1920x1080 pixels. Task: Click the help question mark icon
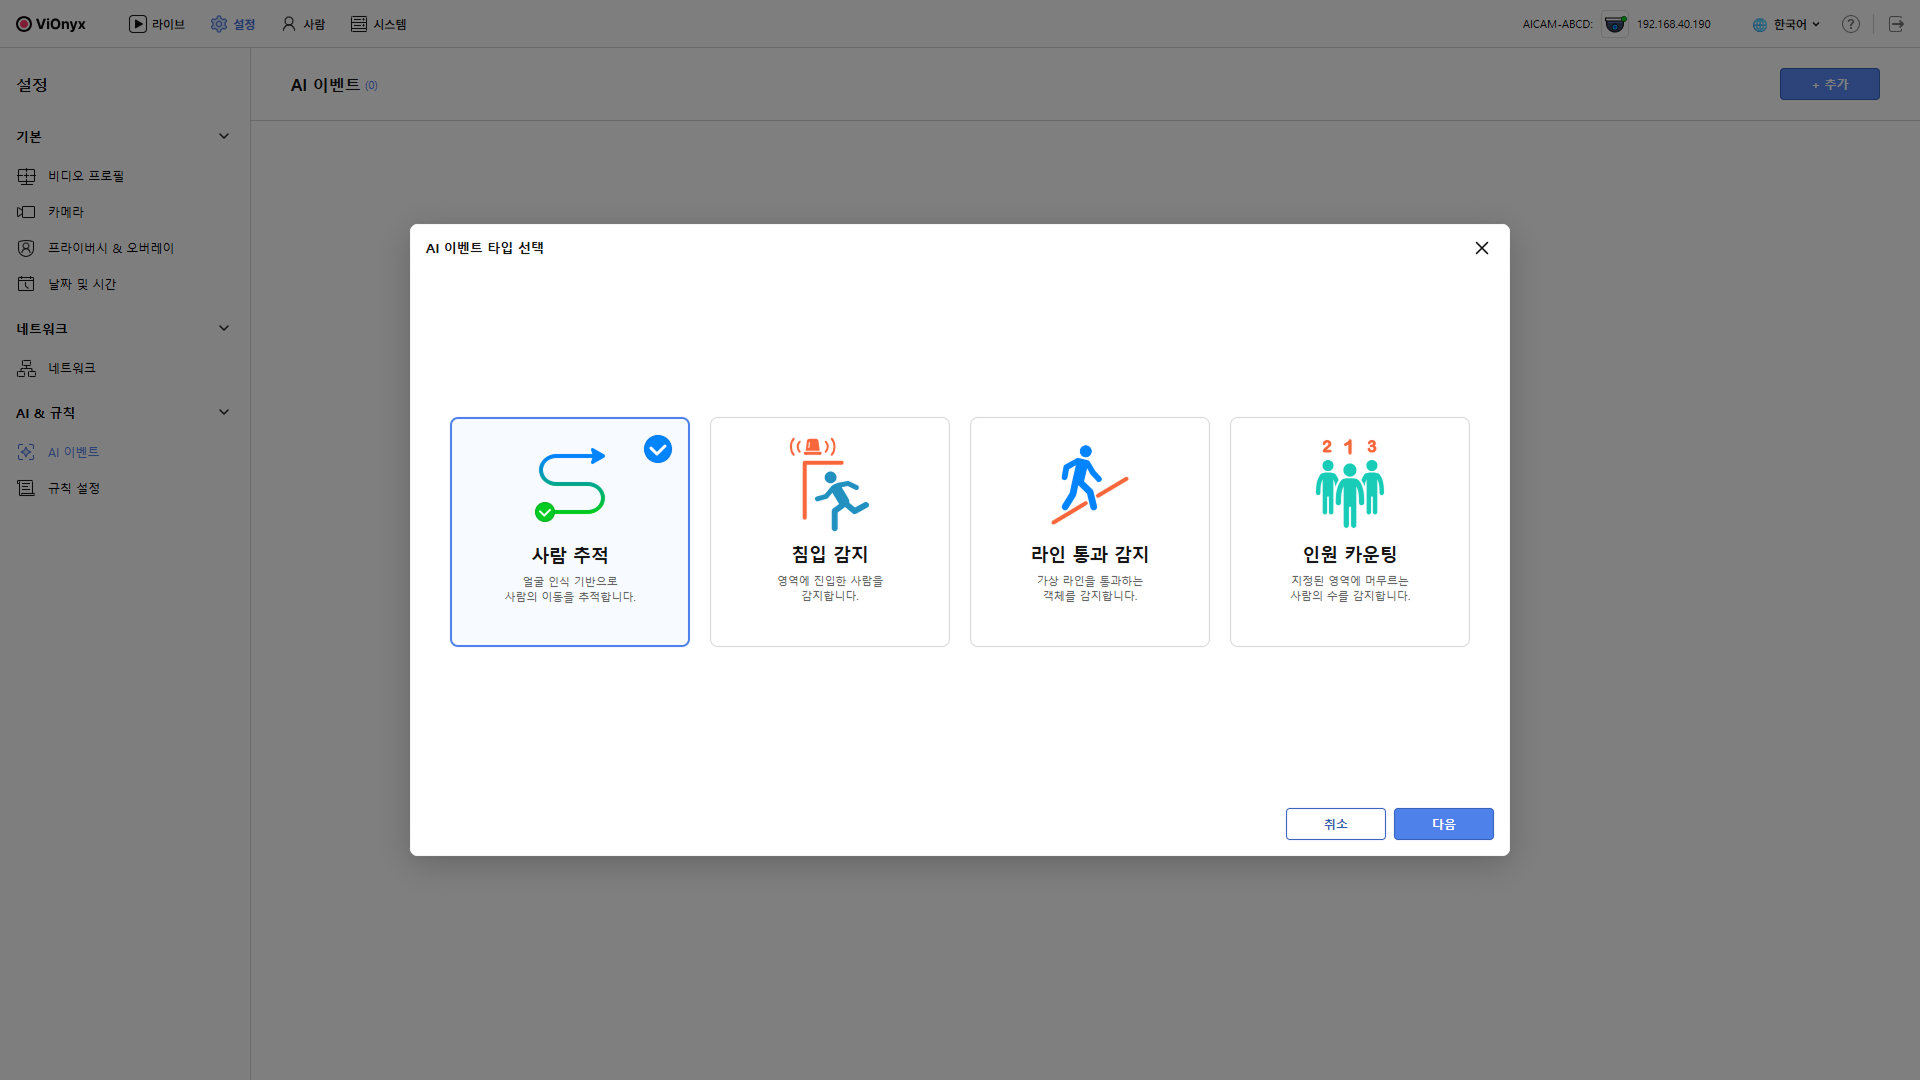[1851, 24]
